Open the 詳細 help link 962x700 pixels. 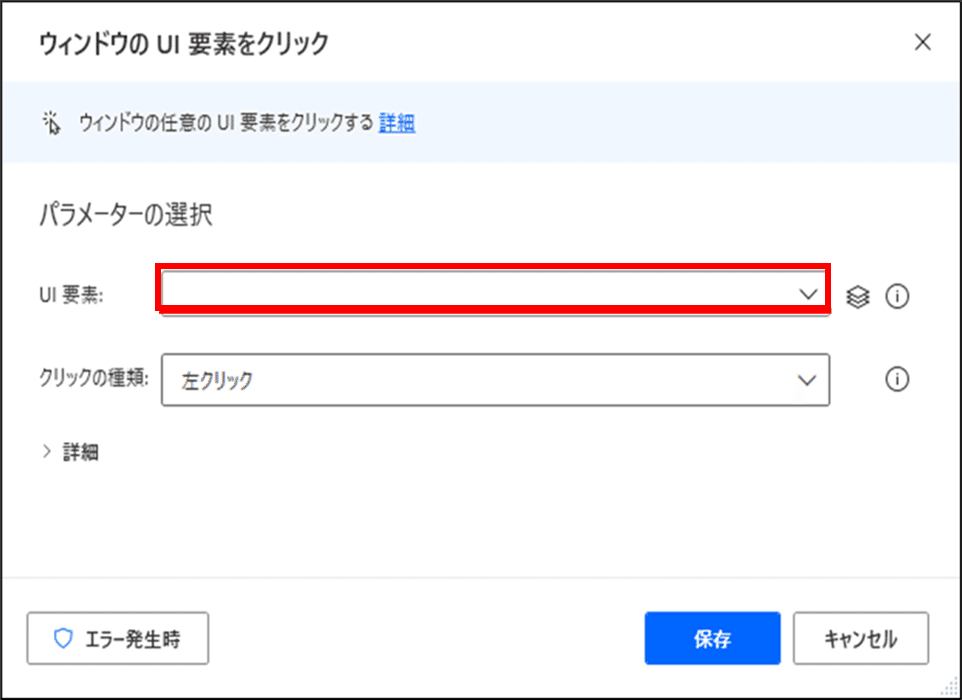point(397,123)
